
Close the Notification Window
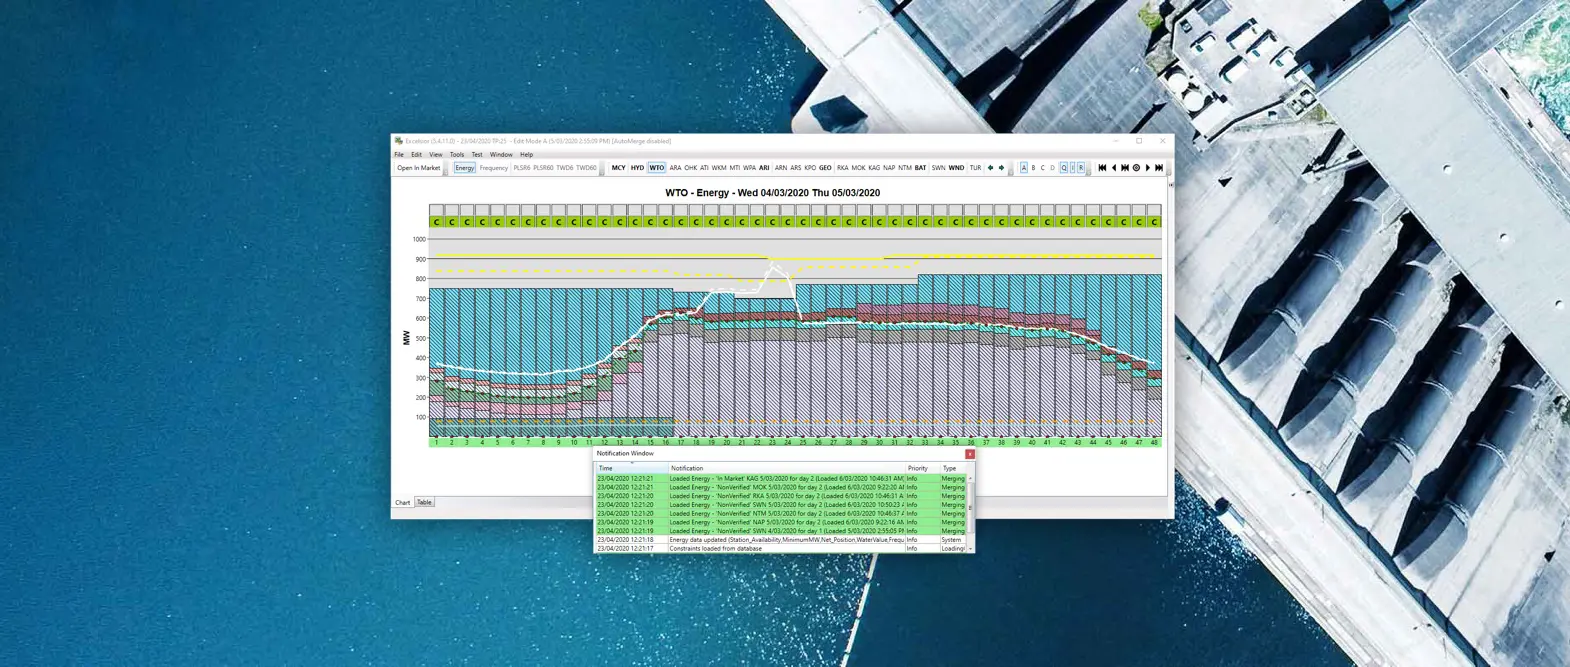[969, 454]
